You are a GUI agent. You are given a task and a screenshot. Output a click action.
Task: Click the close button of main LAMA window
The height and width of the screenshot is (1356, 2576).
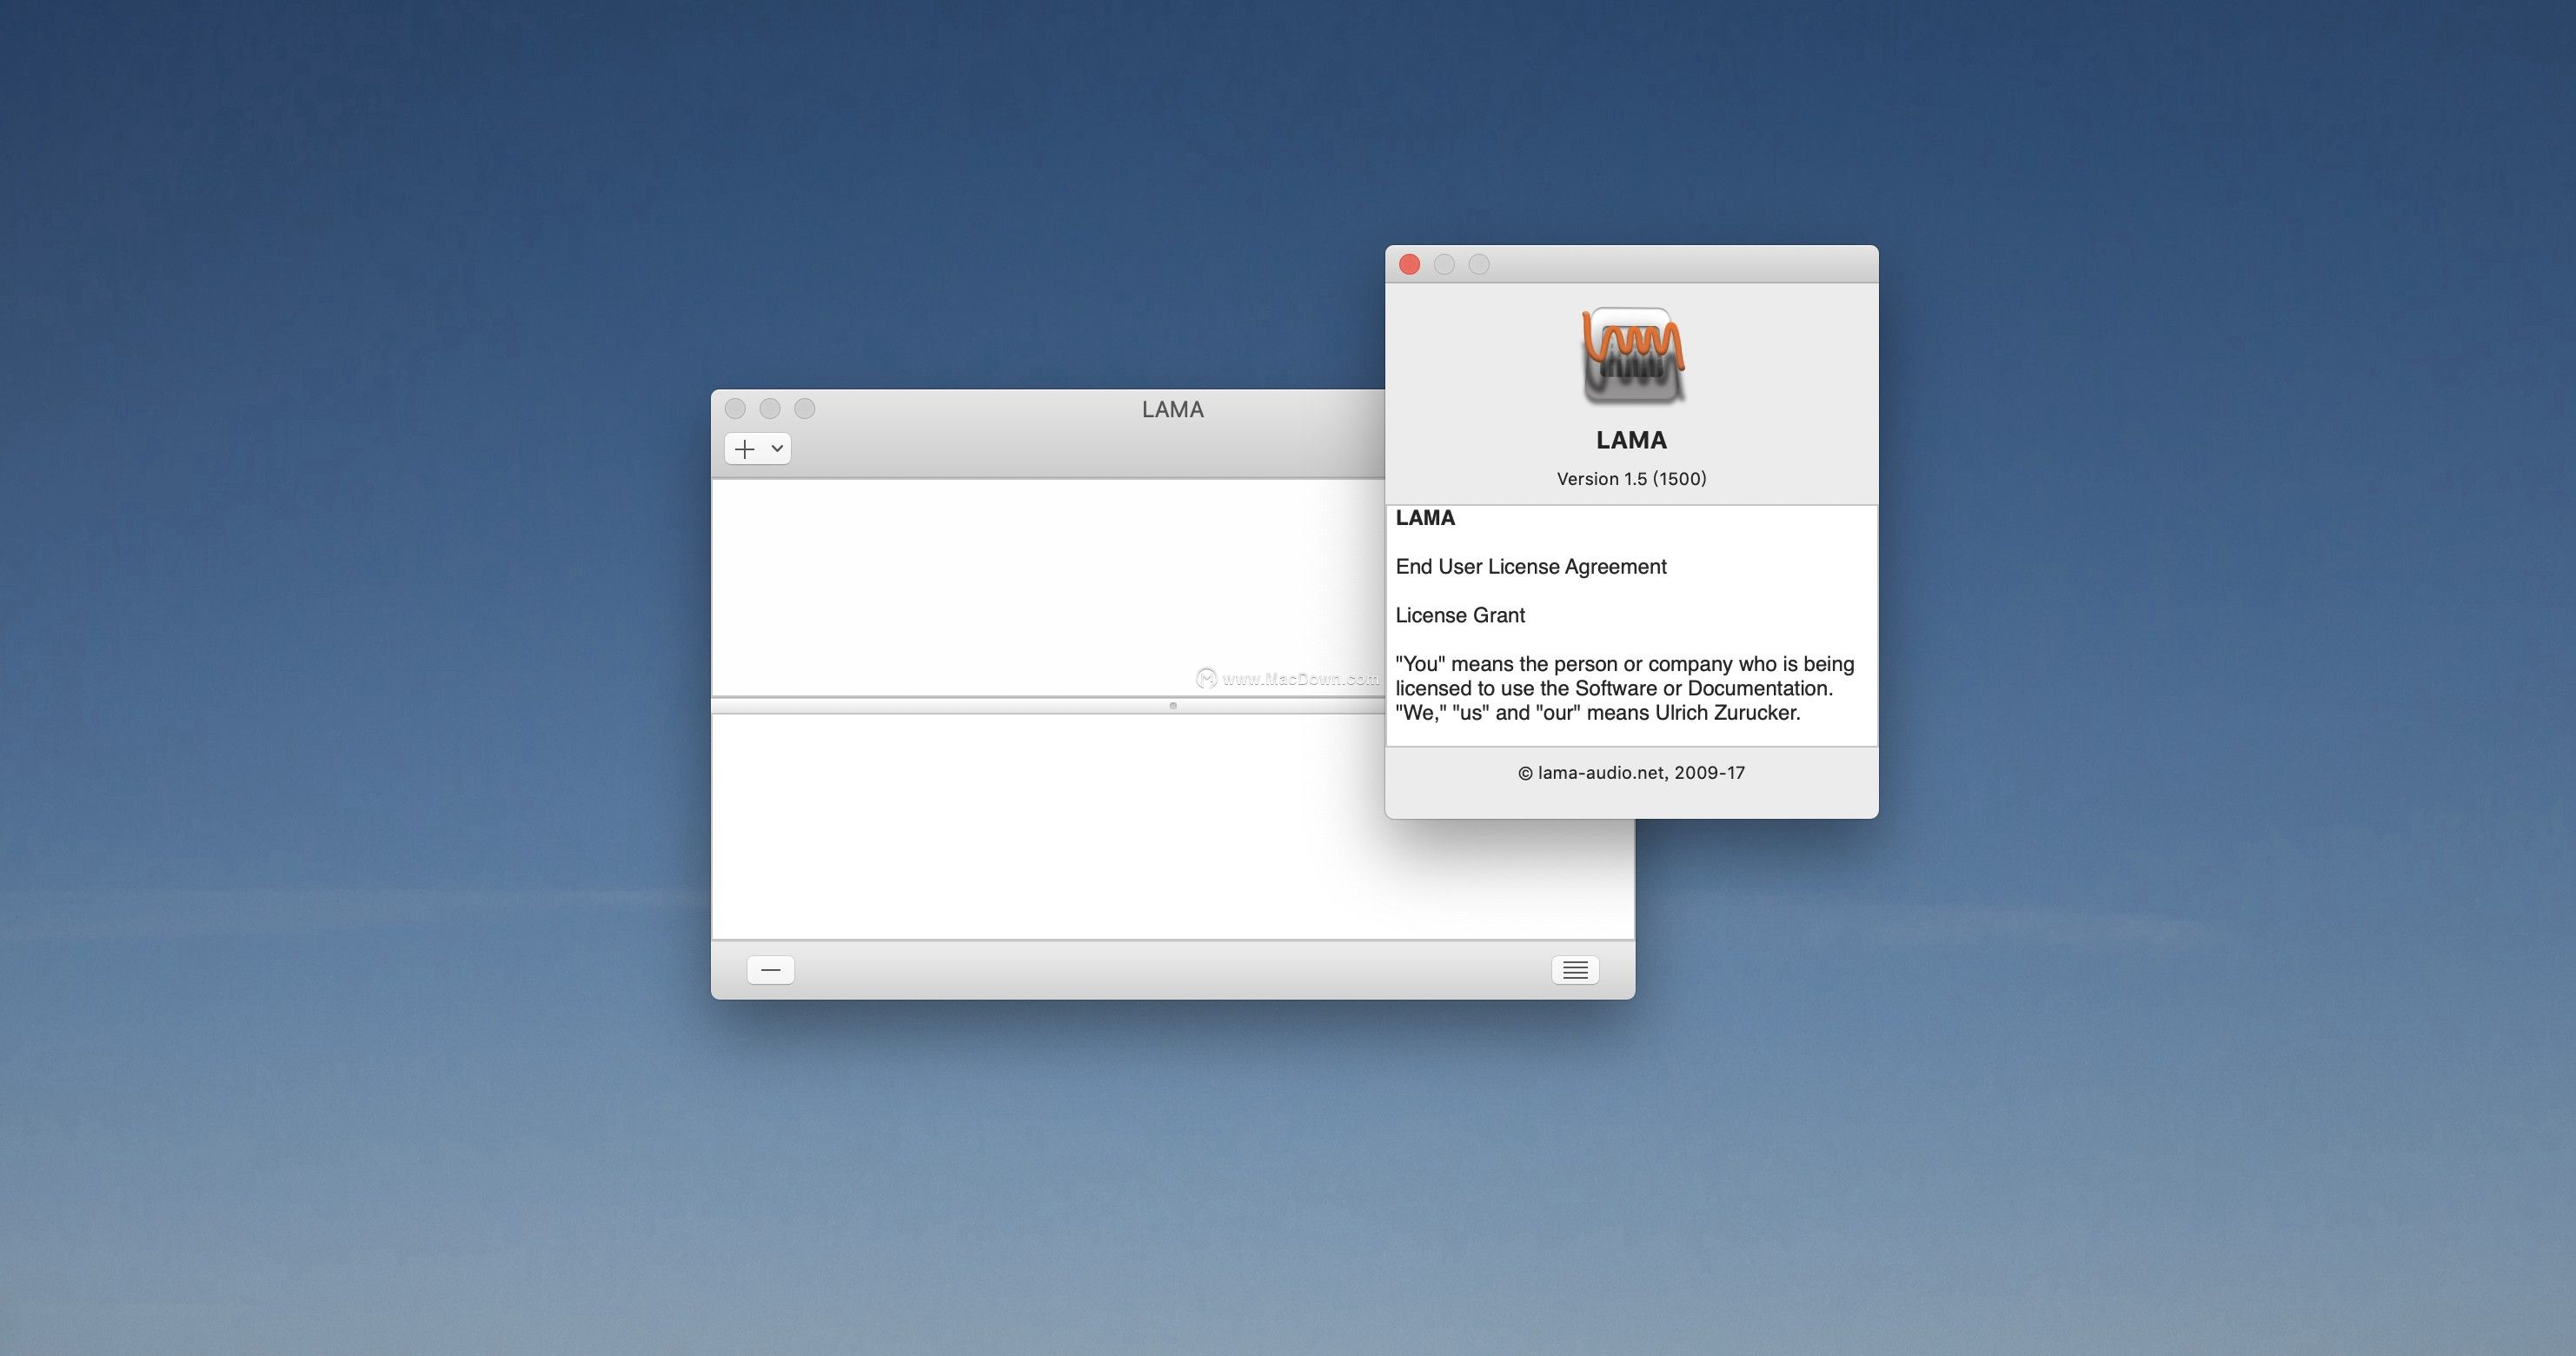coord(735,408)
